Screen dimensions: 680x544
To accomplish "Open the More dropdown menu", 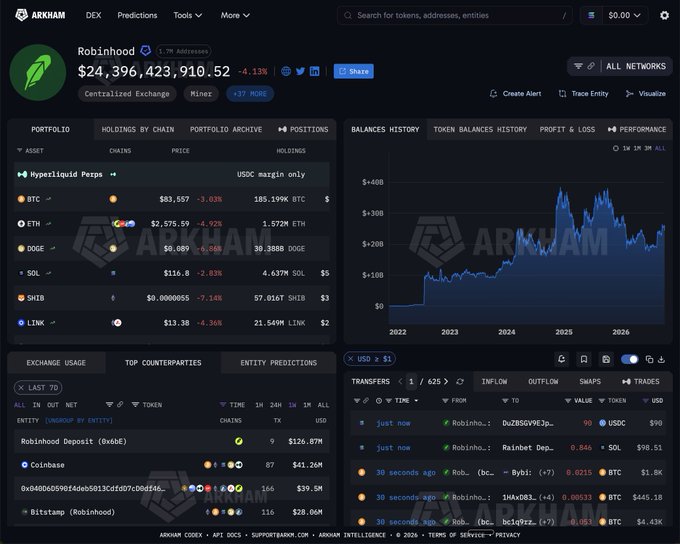I will click(x=235, y=15).
